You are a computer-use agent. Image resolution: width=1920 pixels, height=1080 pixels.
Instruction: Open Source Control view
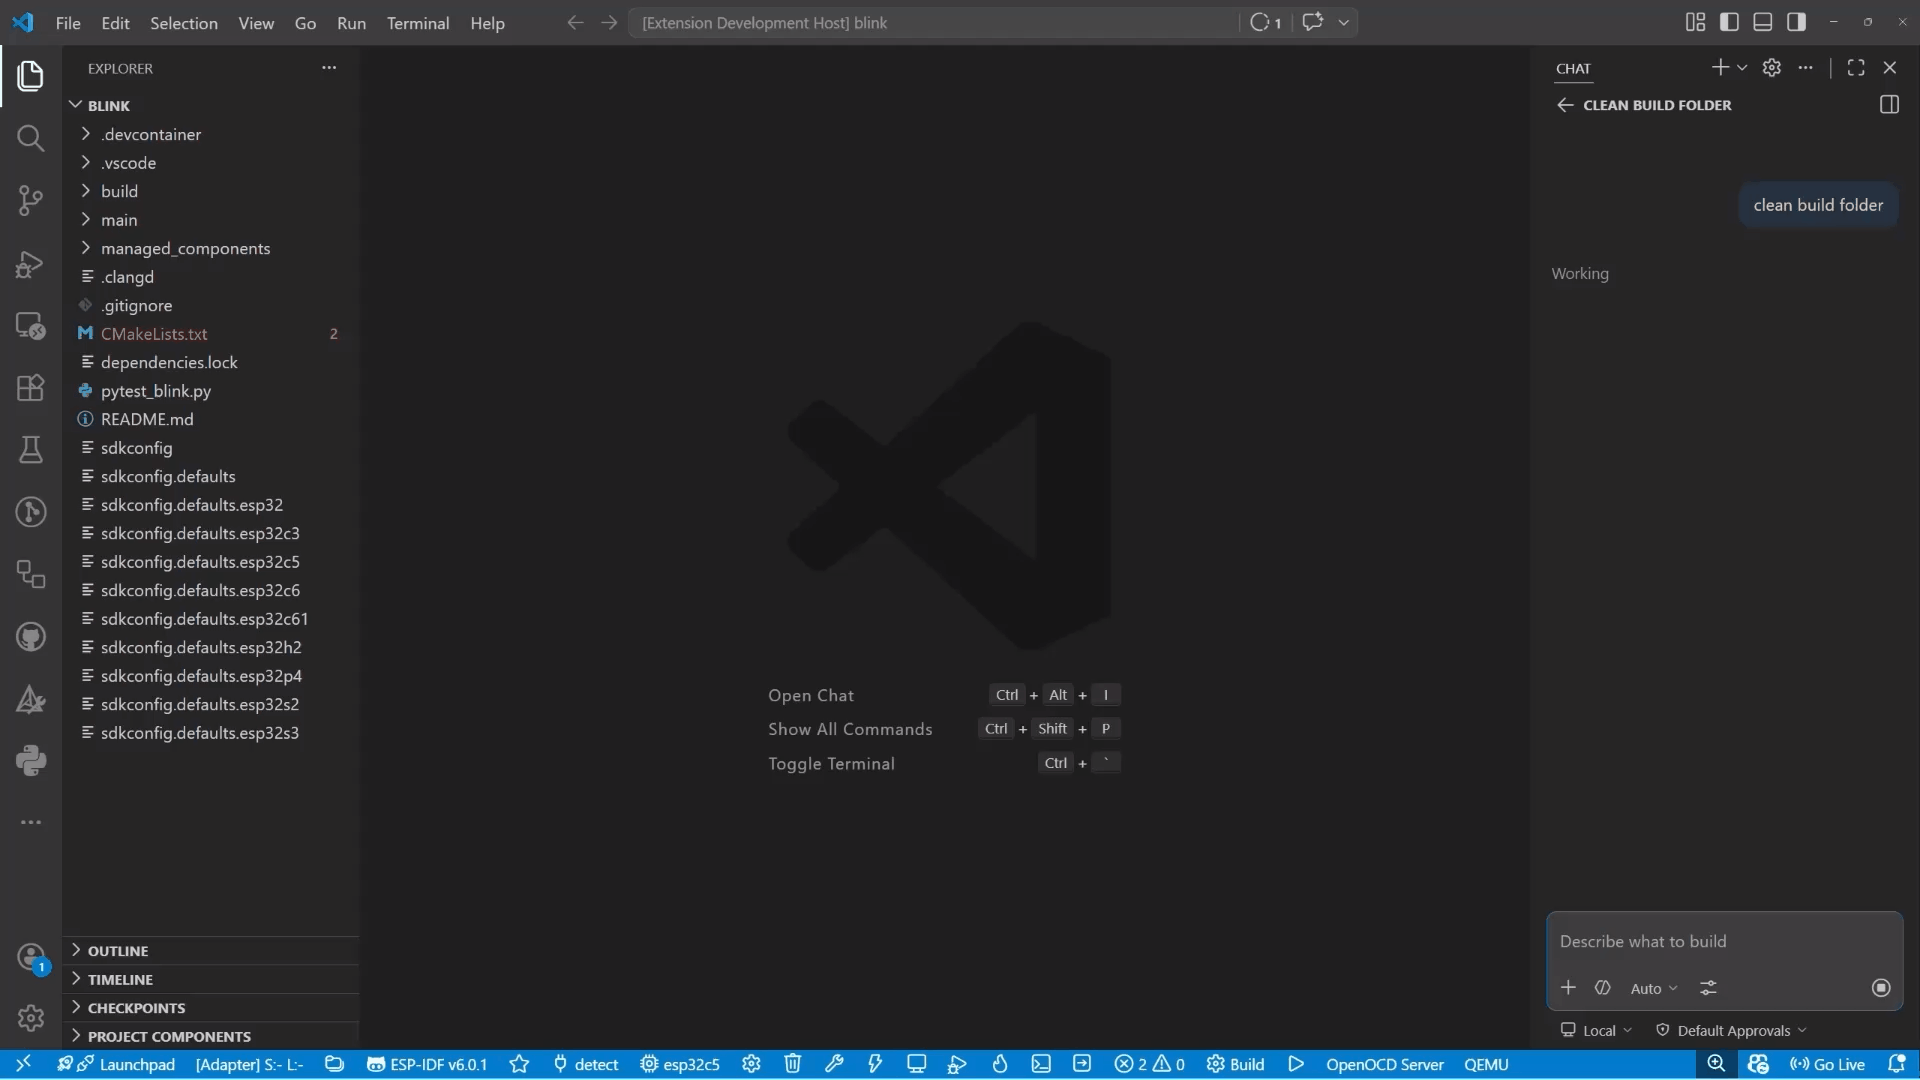point(31,201)
